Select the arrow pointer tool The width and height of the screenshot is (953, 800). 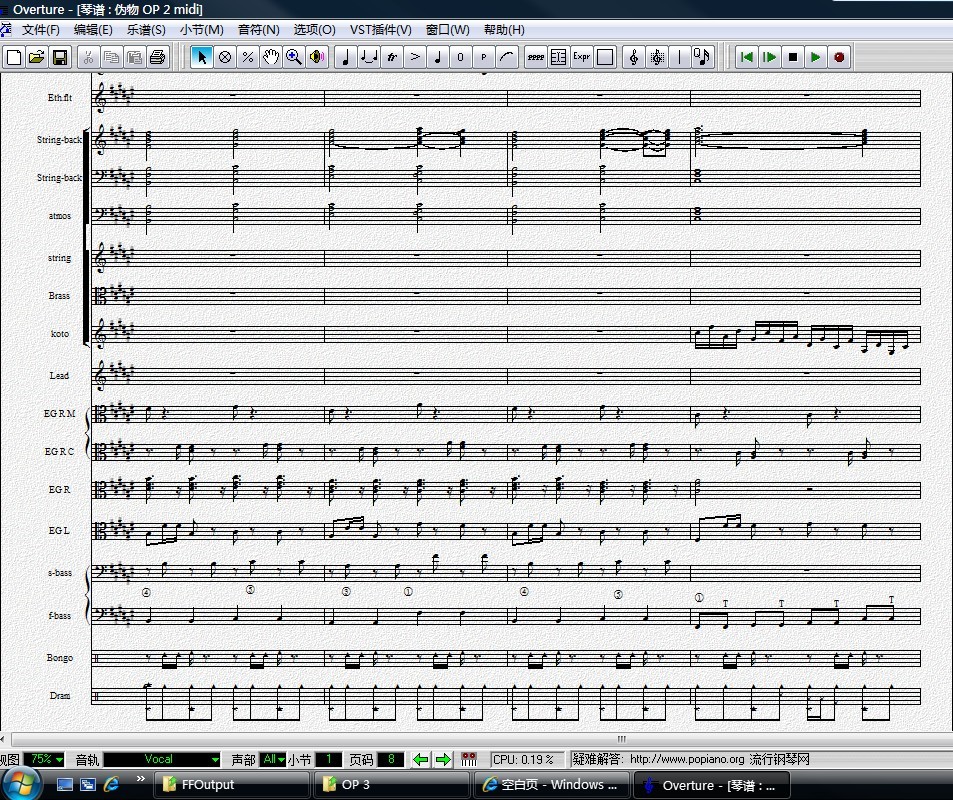click(202, 57)
